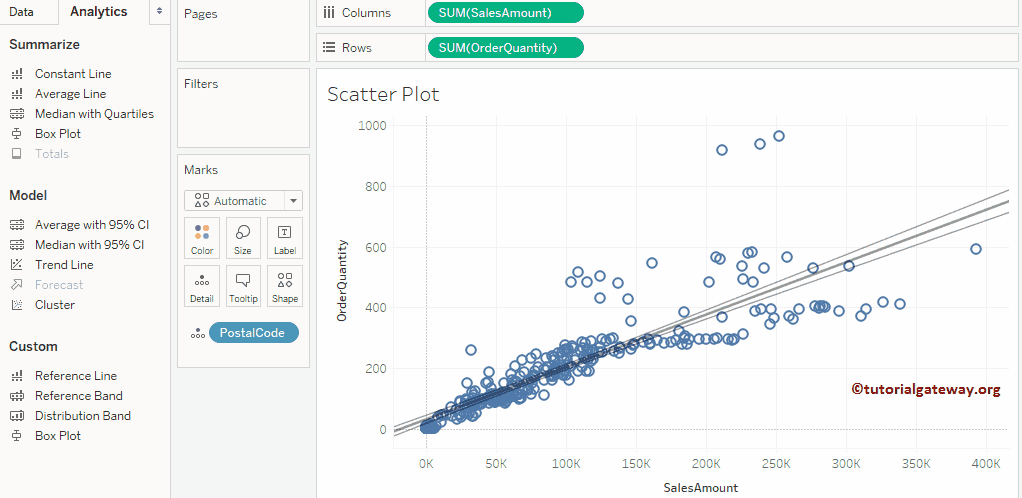Screen dimensions: 1022x498
Task: Select the Analytics tab
Action: coord(99,12)
